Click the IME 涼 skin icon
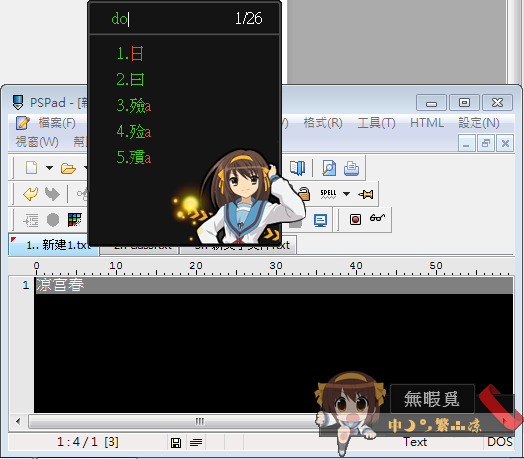 [475, 426]
